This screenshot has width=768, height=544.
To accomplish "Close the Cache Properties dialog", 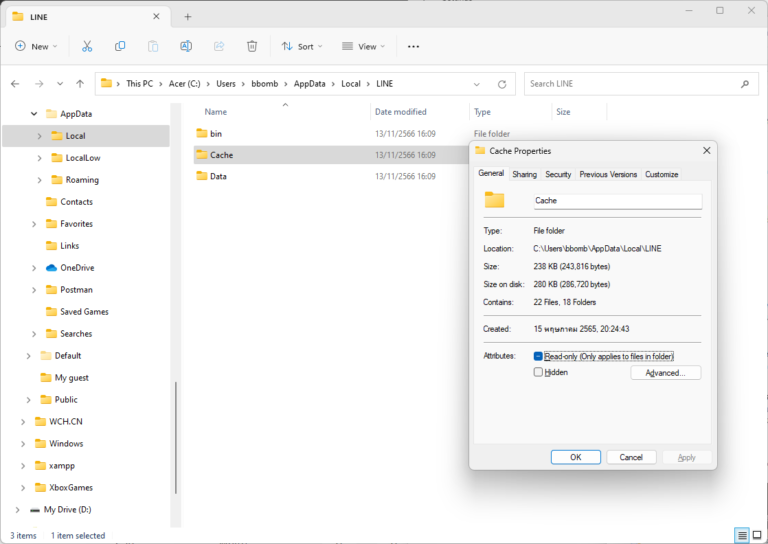I will tap(707, 151).
